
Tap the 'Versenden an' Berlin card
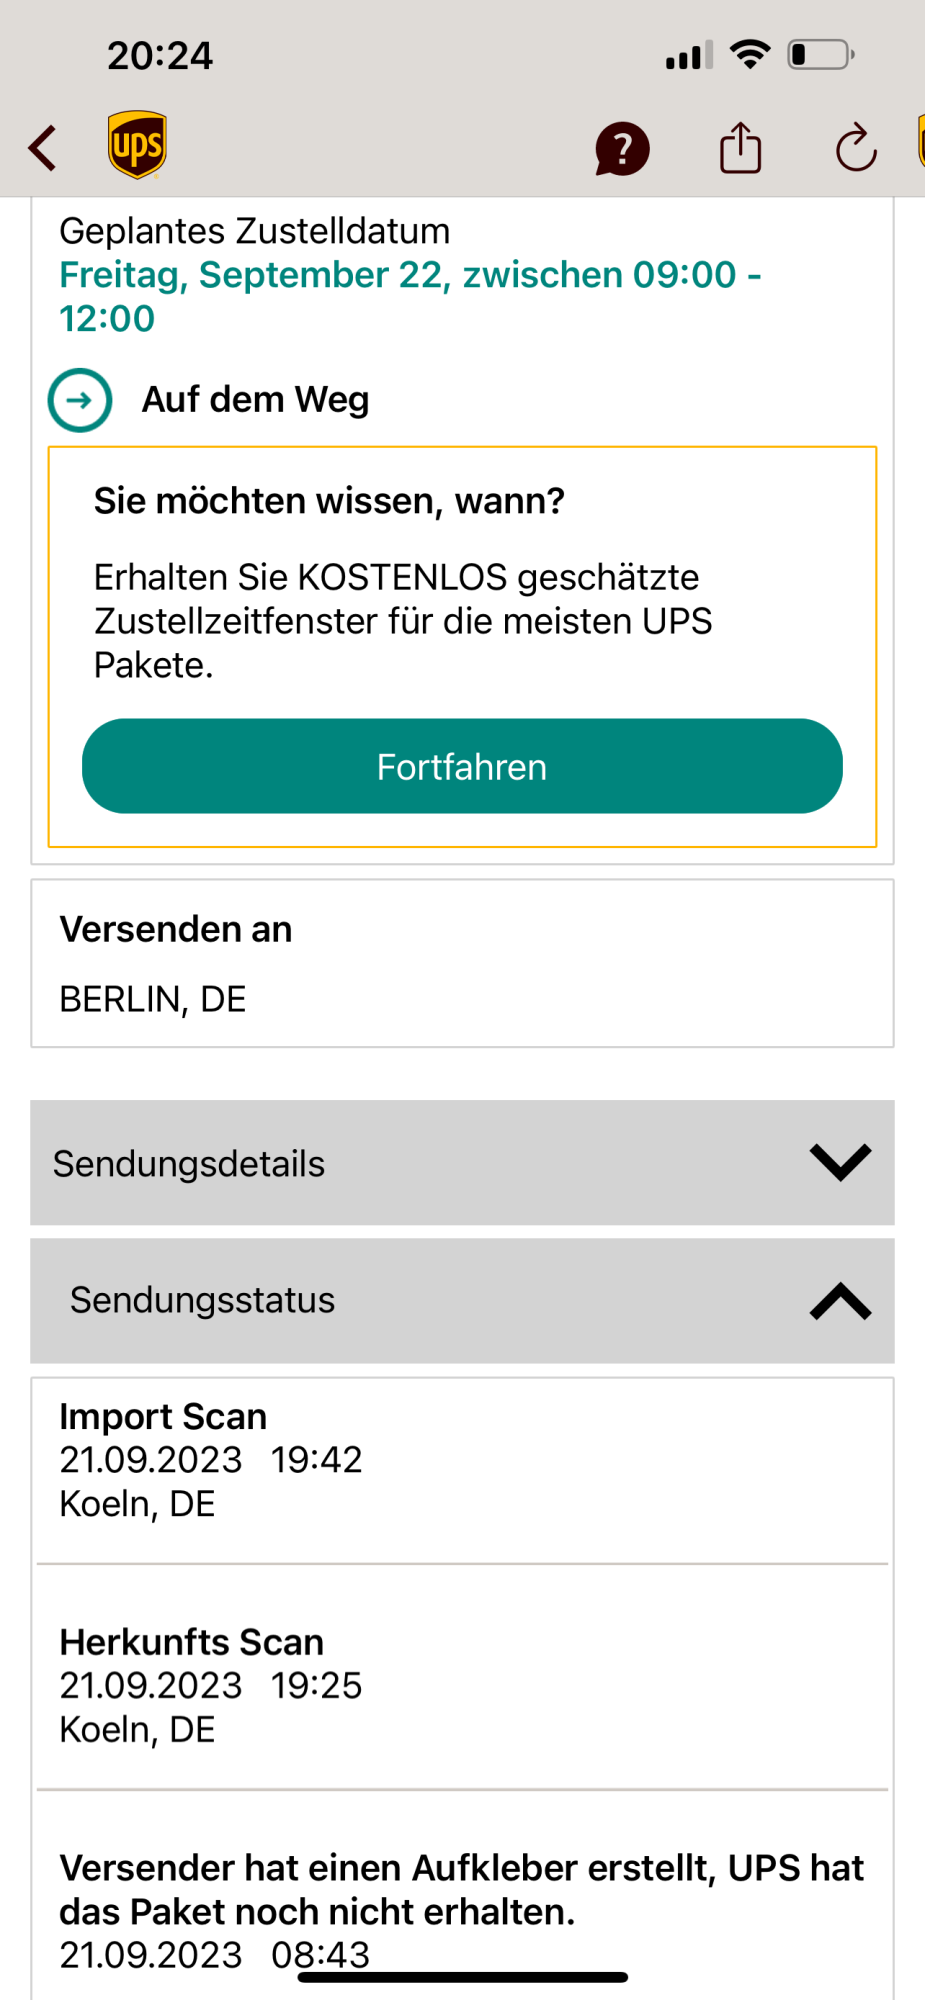pos(462,963)
